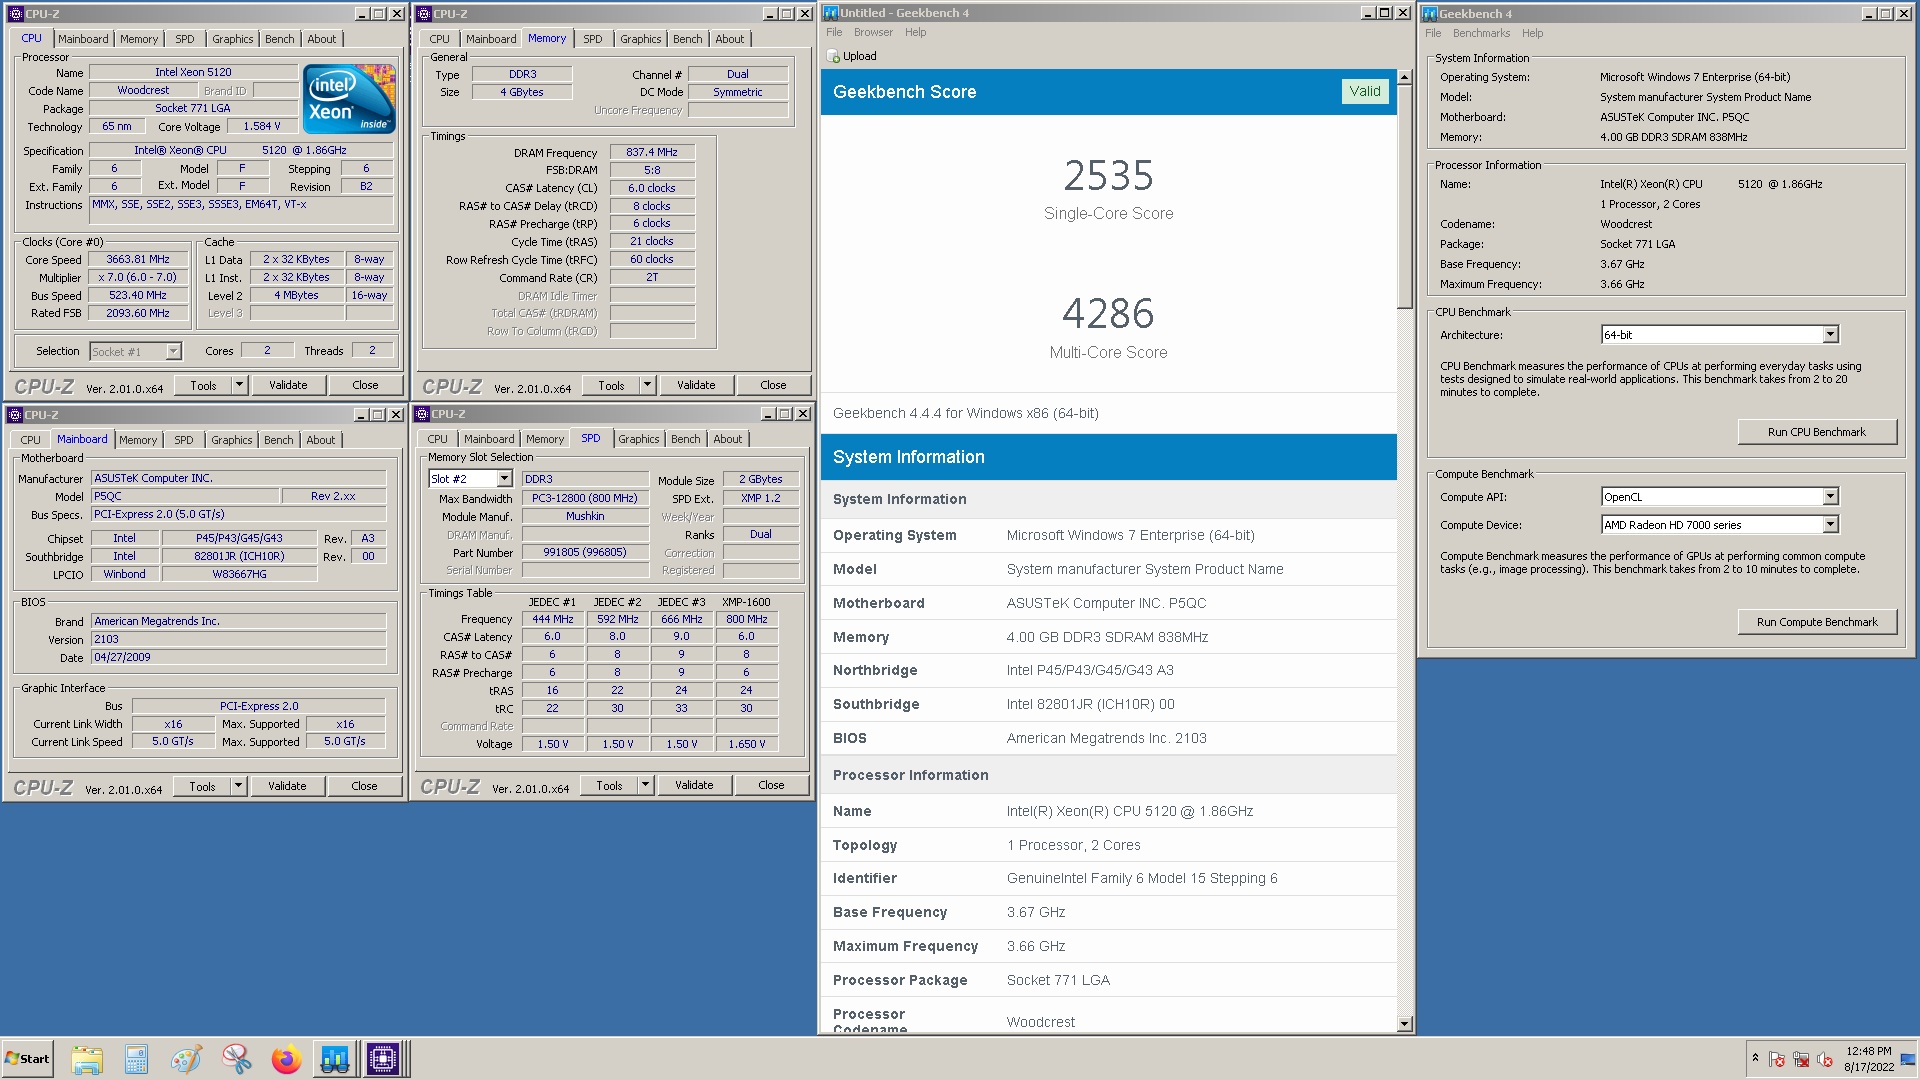The width and height of the screenshot is (1920, 1080).
Task: Click the system clock showing 12:48 PM
Action: pos(1868,1051)
